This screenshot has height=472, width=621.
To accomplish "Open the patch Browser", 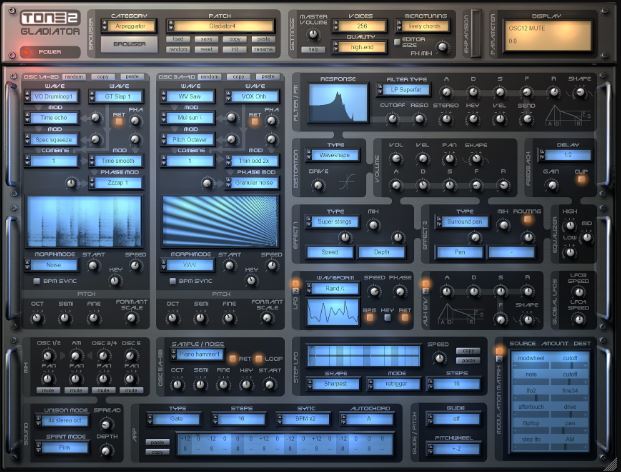I will (x=130, y=44).
